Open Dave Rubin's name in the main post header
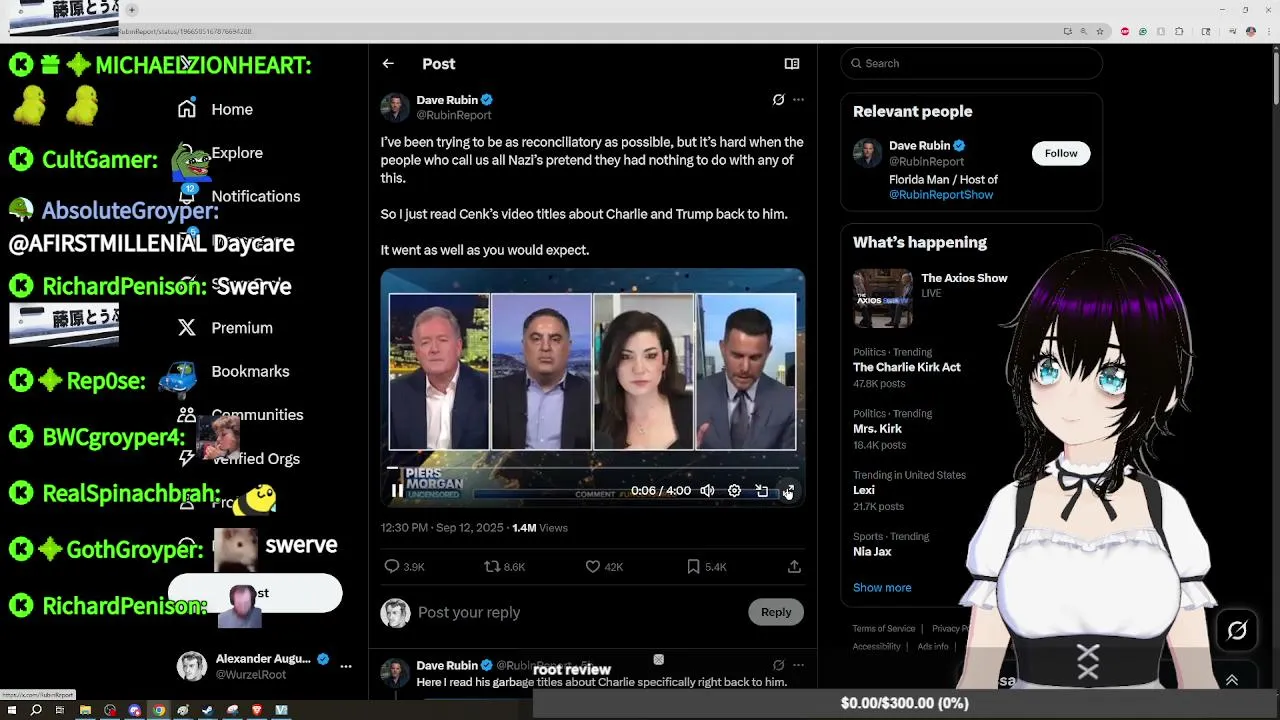This screenshot has height=720, width=1280. (x=447, y=100)
